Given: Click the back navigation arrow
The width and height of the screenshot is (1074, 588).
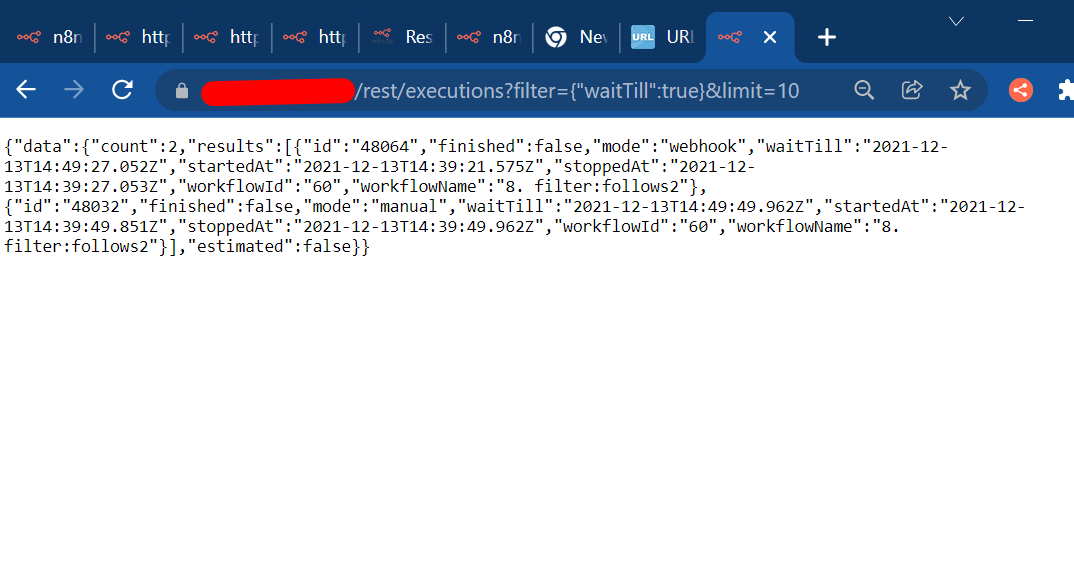Looking at the screenshot, I should point(25,90).
